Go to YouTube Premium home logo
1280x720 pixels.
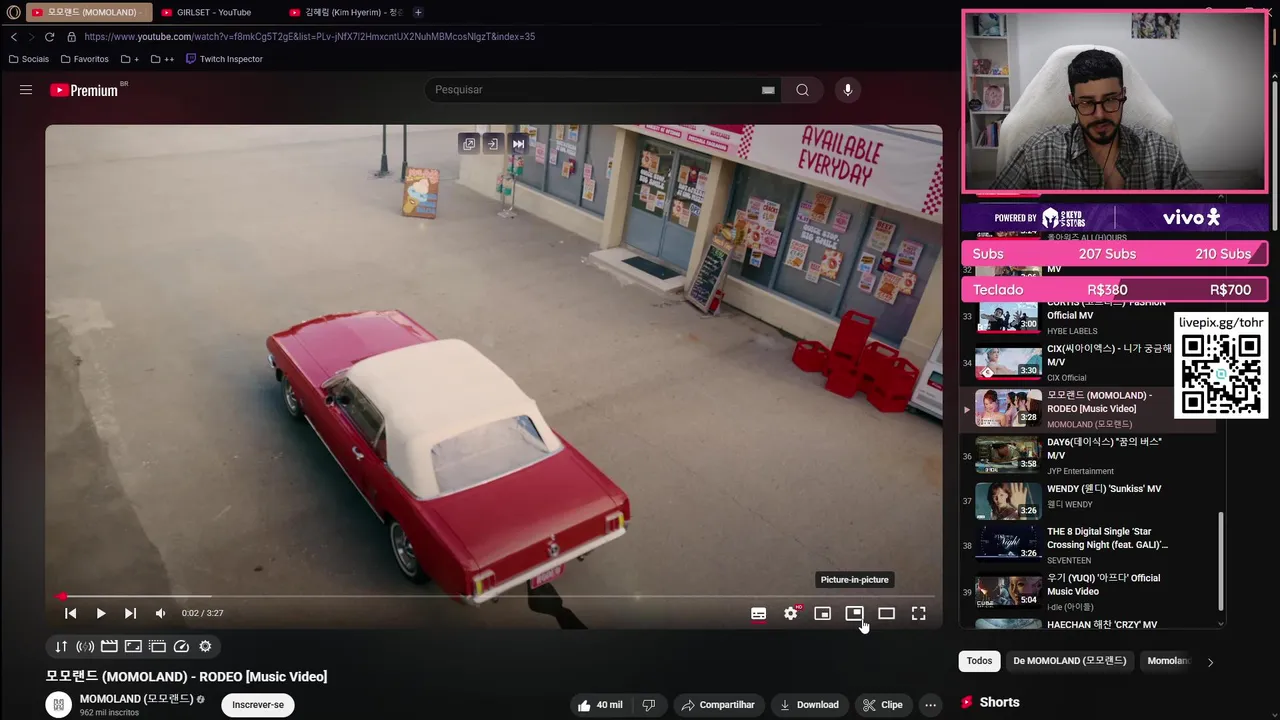coord(84,90)
